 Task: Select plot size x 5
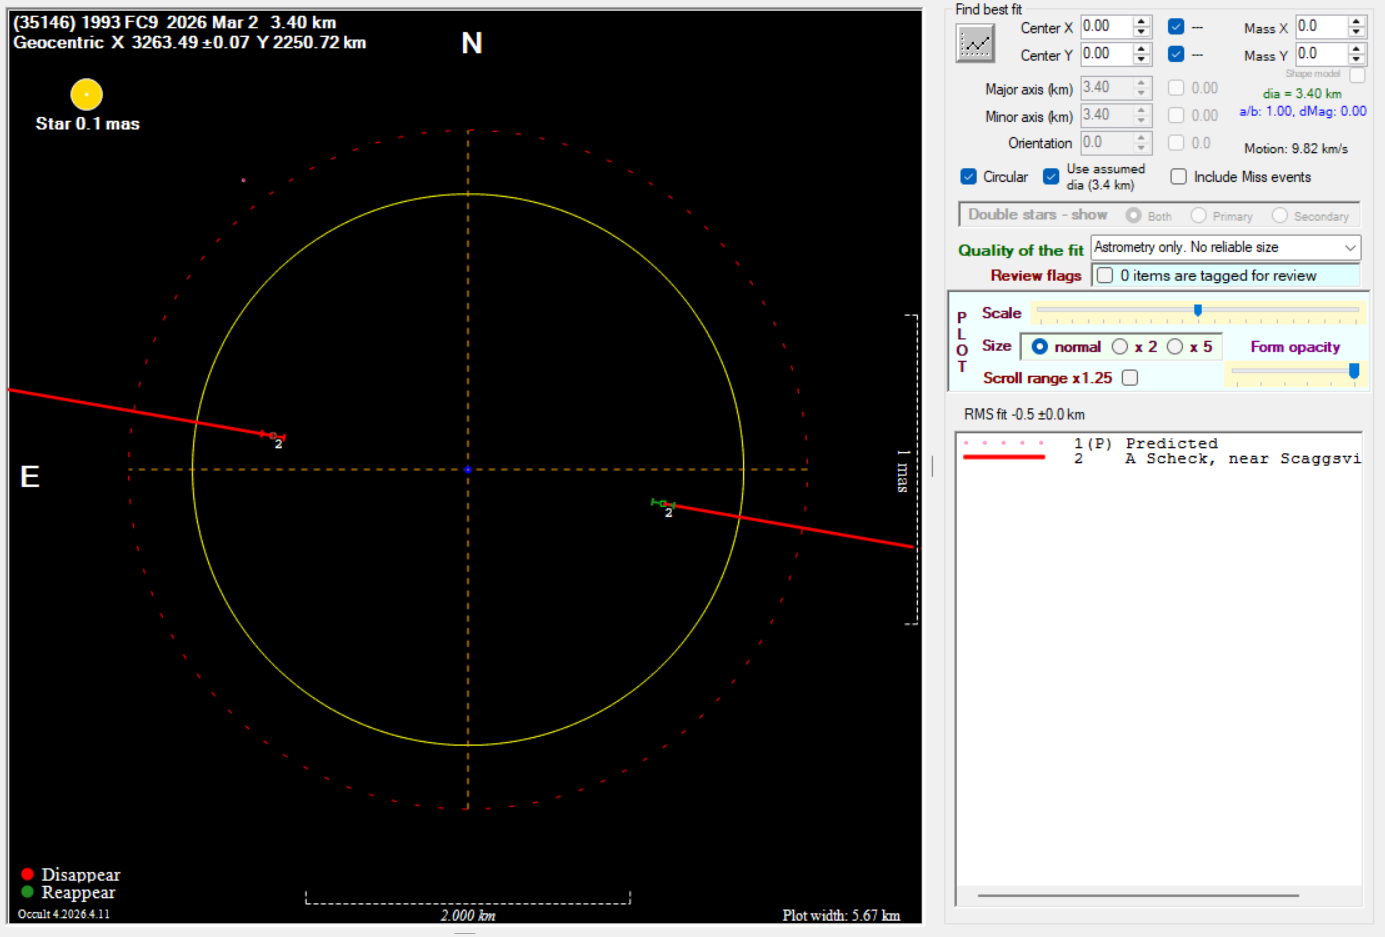(1175, 347)
